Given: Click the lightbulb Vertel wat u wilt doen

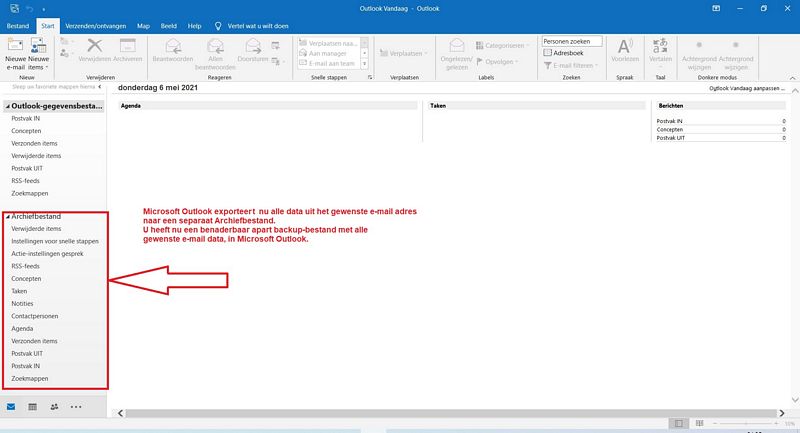Looking at the screenshot, I should pos(218,26).
